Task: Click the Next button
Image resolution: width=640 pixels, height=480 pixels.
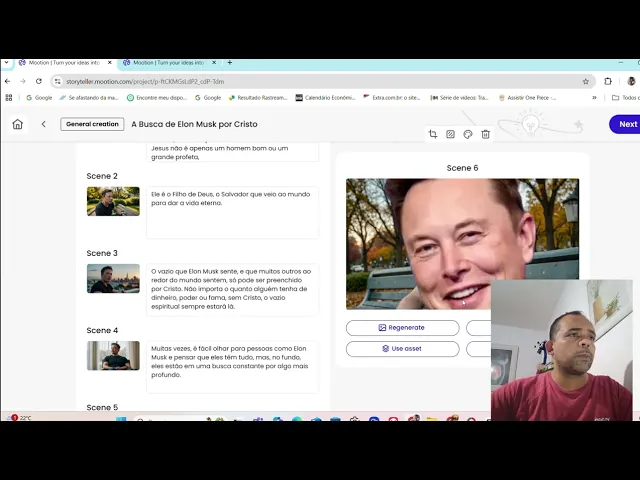Action: [x=625, y=124]
